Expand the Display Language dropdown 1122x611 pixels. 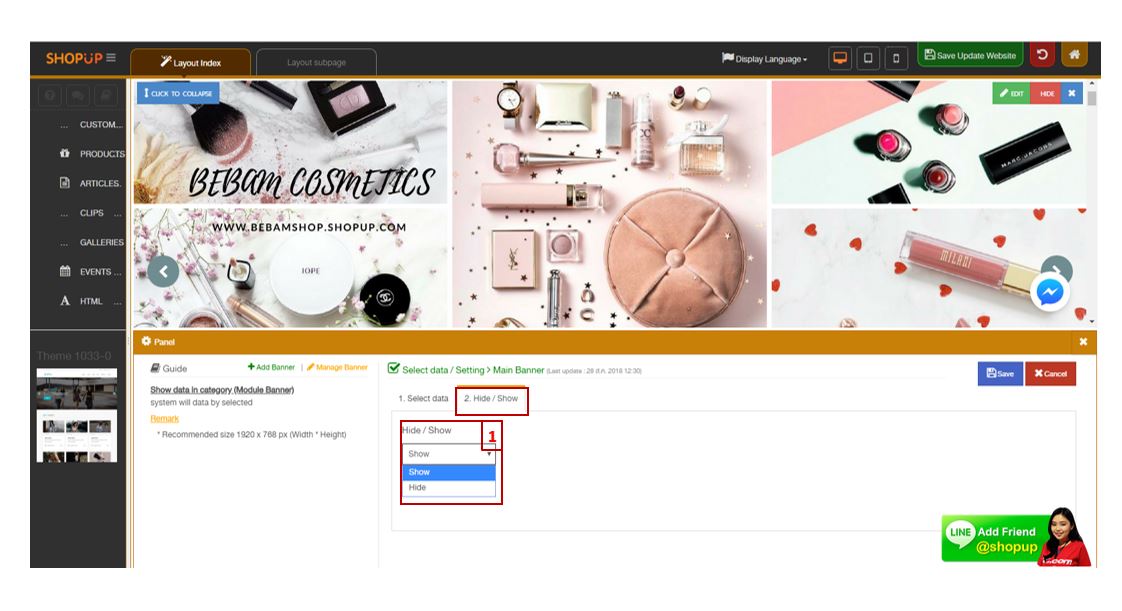[764, 59]
